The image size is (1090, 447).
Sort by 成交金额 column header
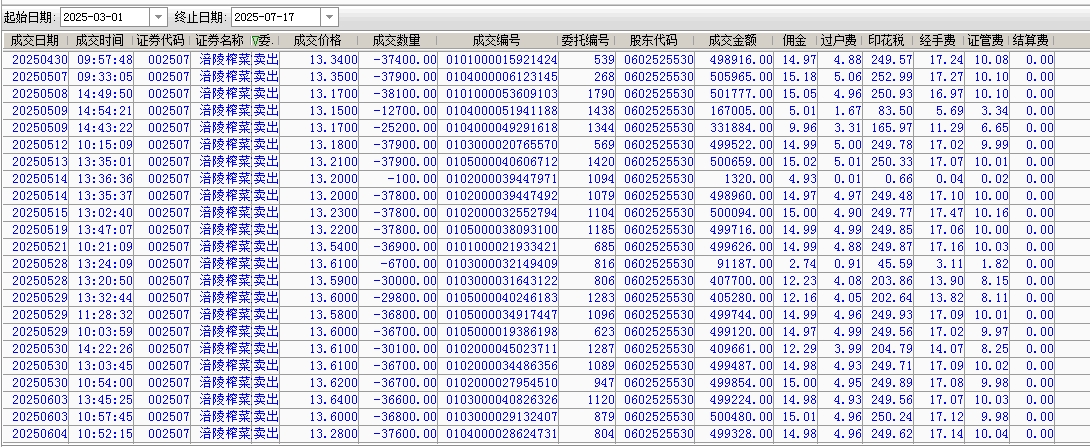733,41
